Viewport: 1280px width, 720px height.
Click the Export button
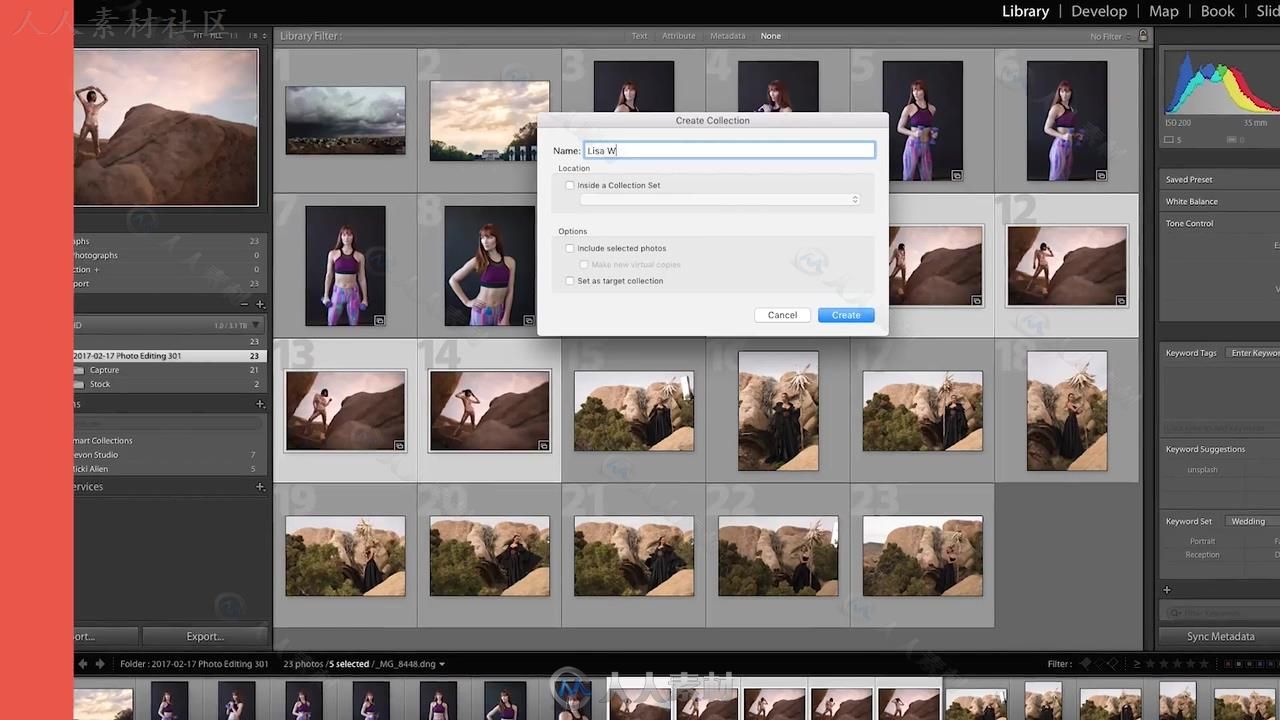tap(205, 636)
